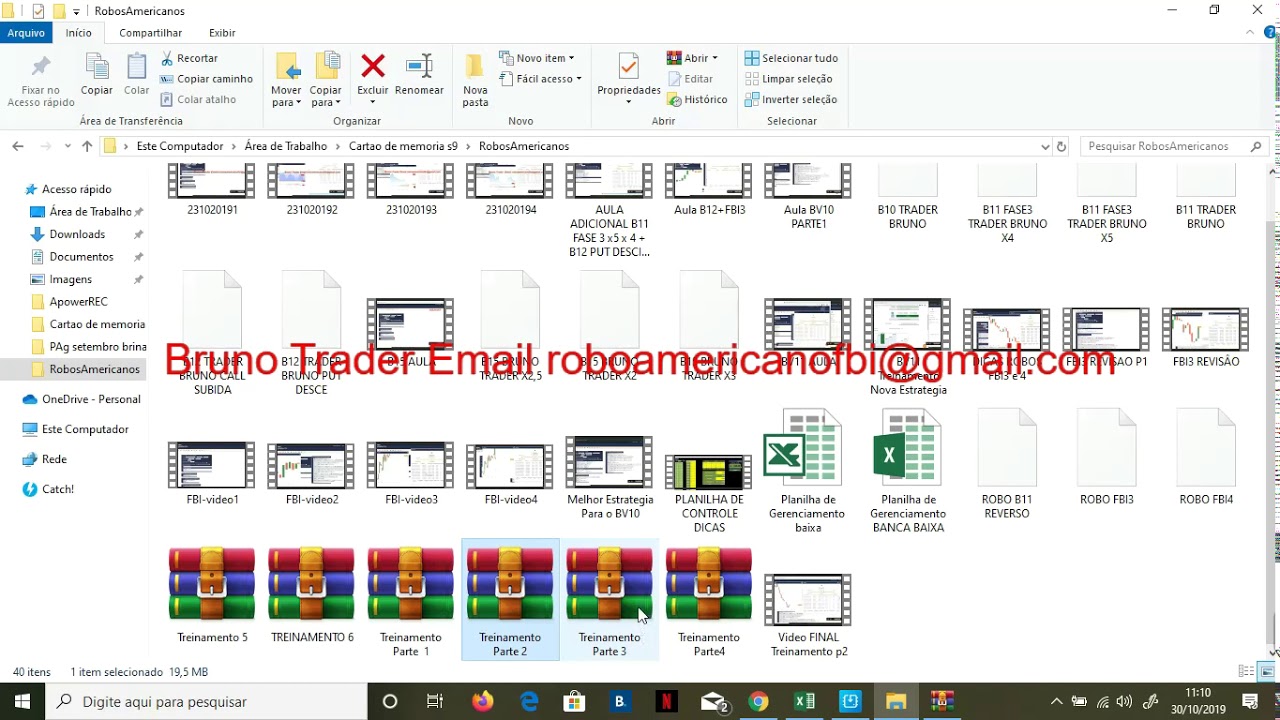Click Cartao de memoria s9 breadcrumb
Image resolution: width=1280 pixels, height=720 pixels.
click(403, 146)
